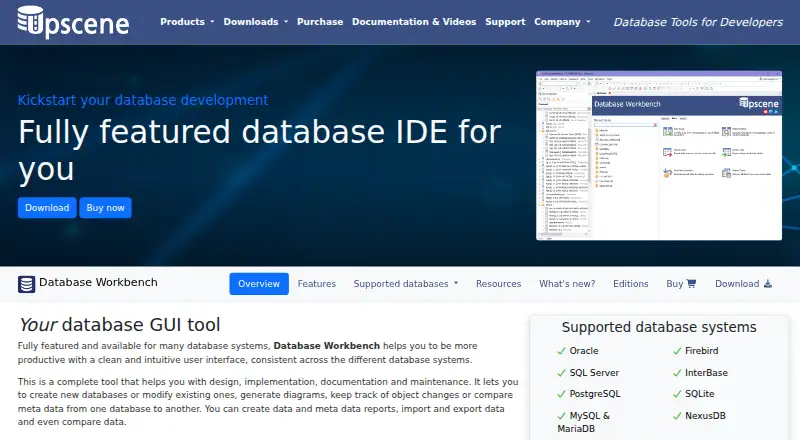Click the PostgreSQL list entry
Image resolution: width=800 pixels, height=440 pixels.
tap(595, 394)
